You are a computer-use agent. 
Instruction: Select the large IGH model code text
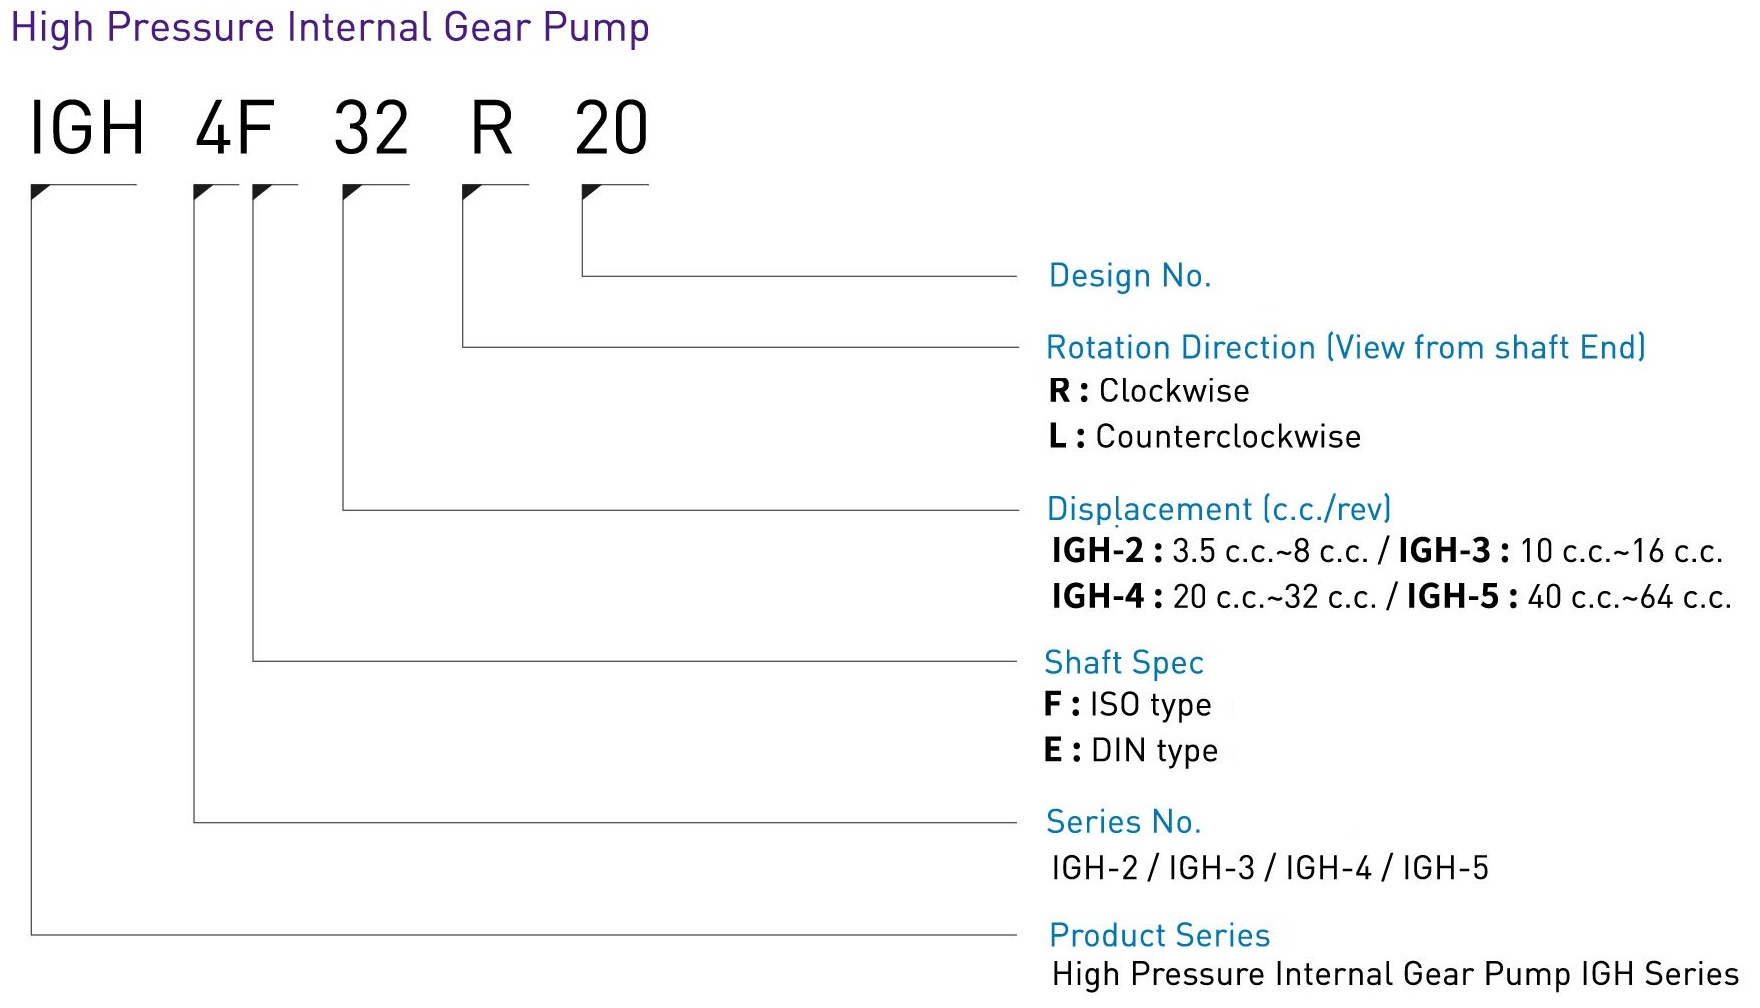click(88, 128)
